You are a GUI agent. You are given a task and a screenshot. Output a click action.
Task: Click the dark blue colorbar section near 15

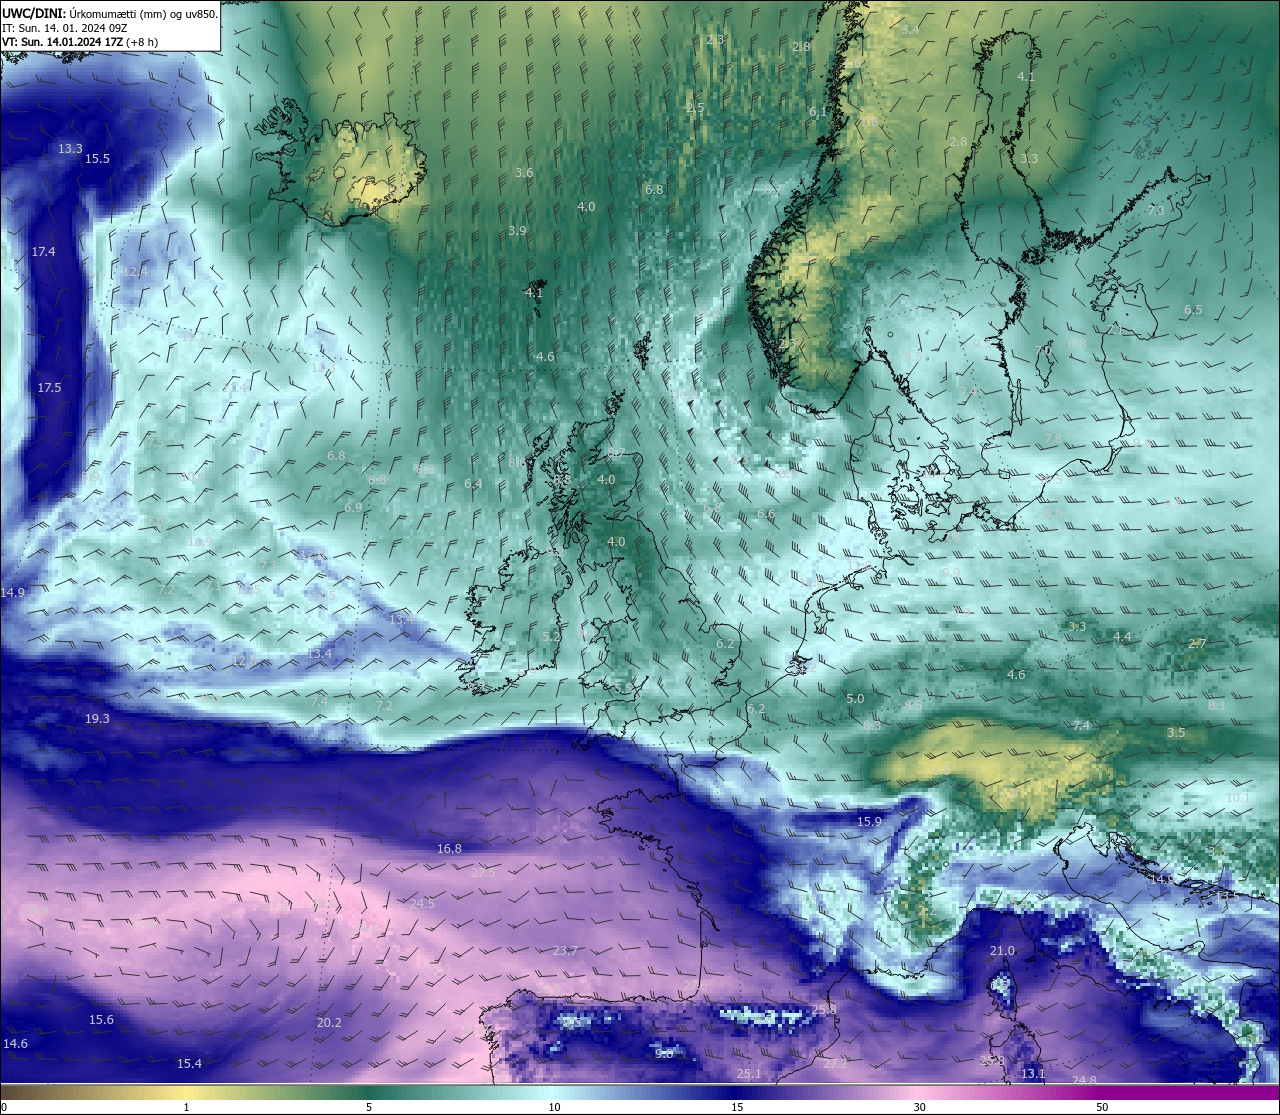pos(736,1092)
